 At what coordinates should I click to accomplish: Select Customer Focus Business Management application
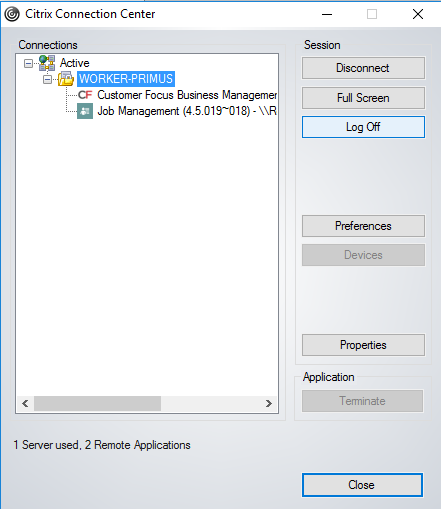click(187, 95)
